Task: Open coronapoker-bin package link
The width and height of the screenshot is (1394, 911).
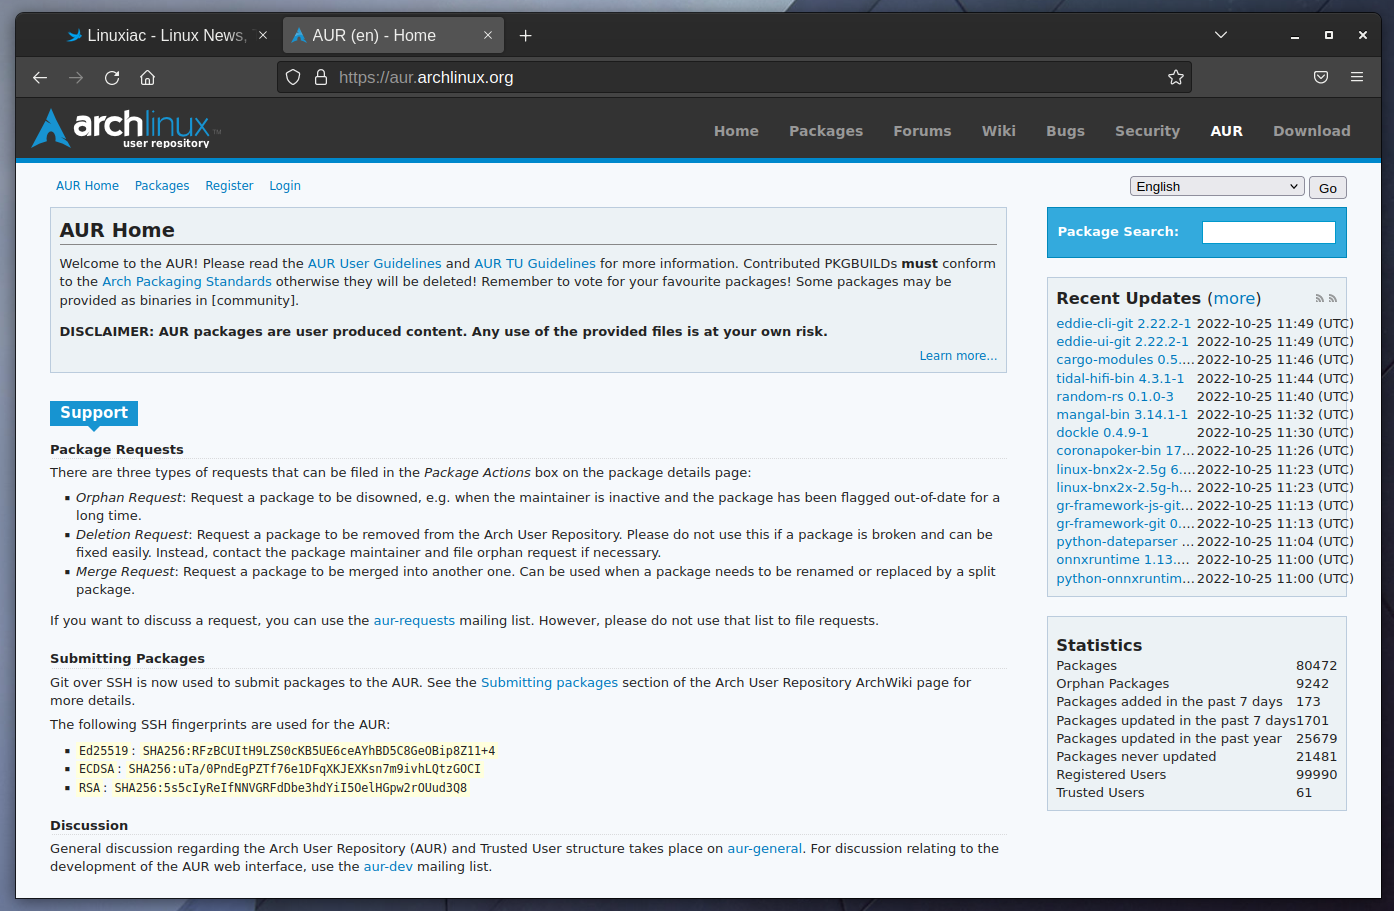Action: click(x=1125, y=451)
